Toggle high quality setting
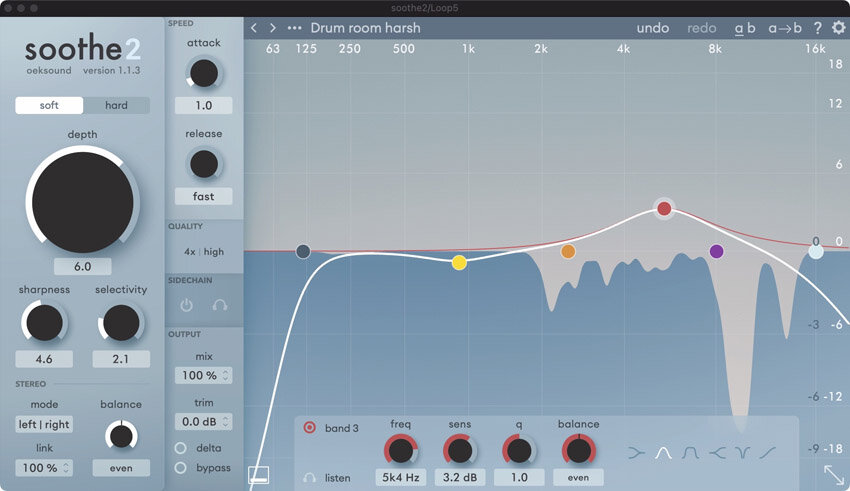This screenshot has width=850, height=491. coord(214,251)
